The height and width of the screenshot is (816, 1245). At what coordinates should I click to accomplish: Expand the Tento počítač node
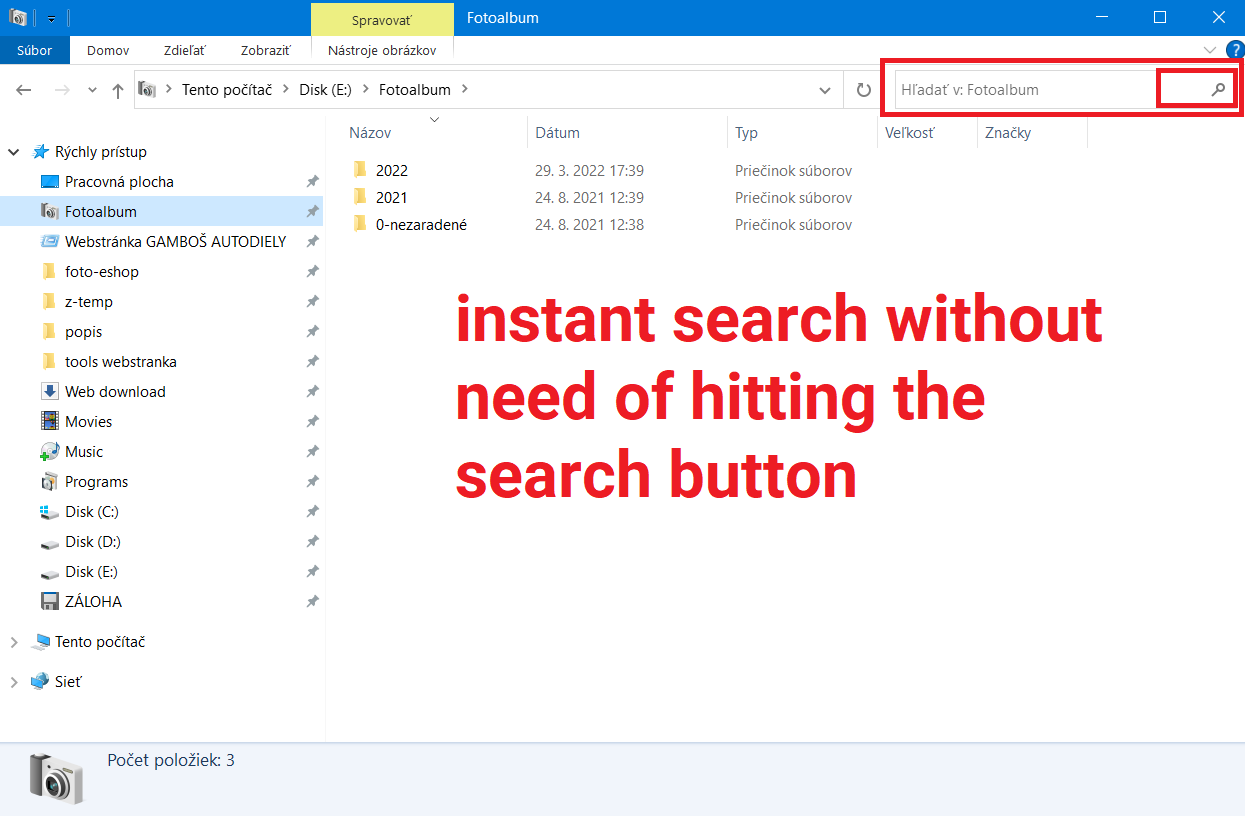(x=13, y=641)
